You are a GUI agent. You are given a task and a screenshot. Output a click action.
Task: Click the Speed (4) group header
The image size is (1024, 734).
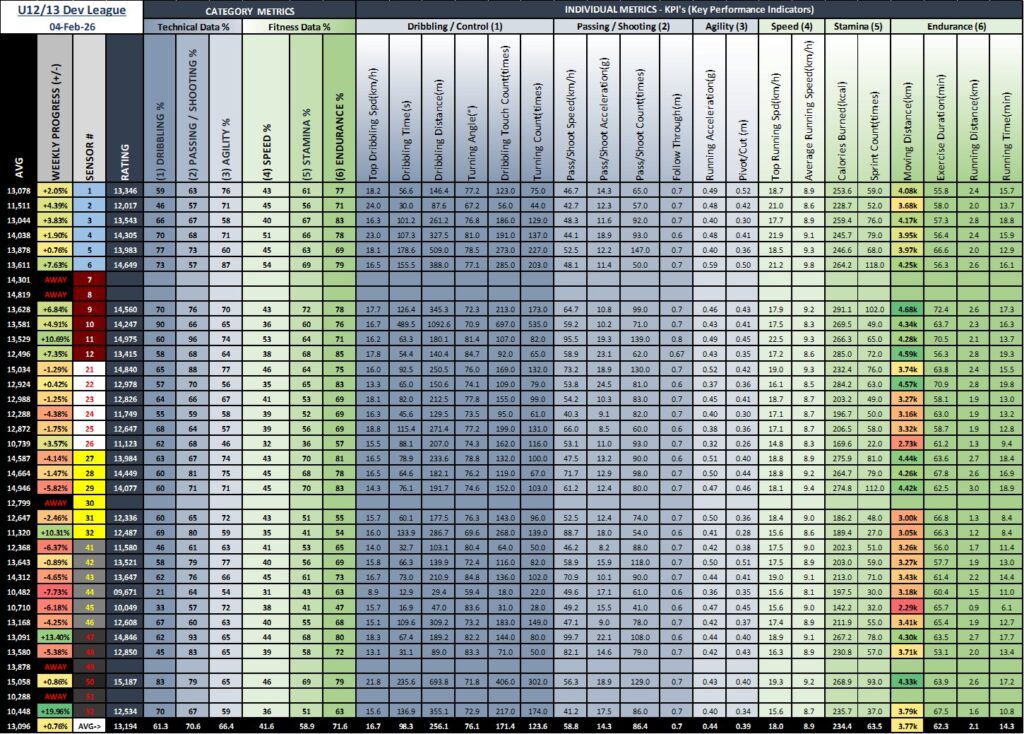pos(790,27)
